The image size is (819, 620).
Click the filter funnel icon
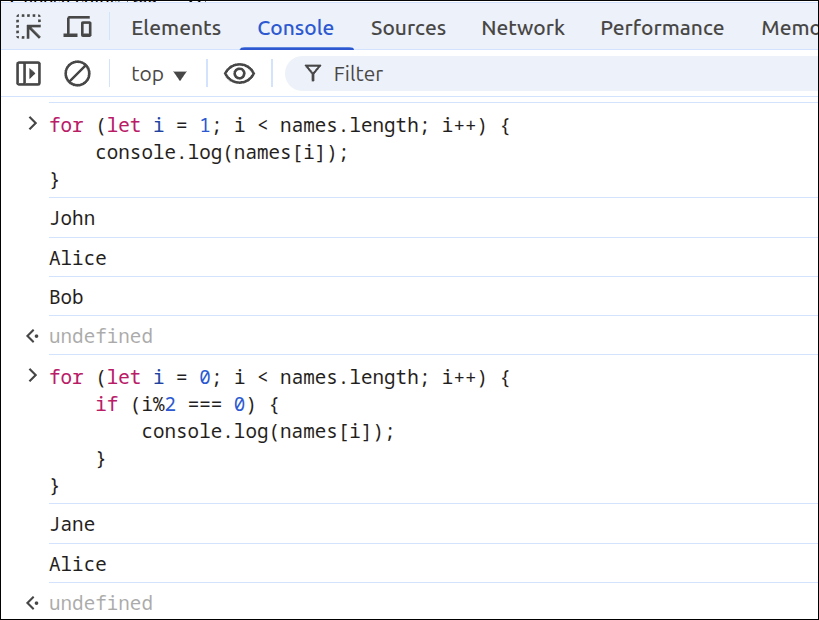(x=314, y=73)
